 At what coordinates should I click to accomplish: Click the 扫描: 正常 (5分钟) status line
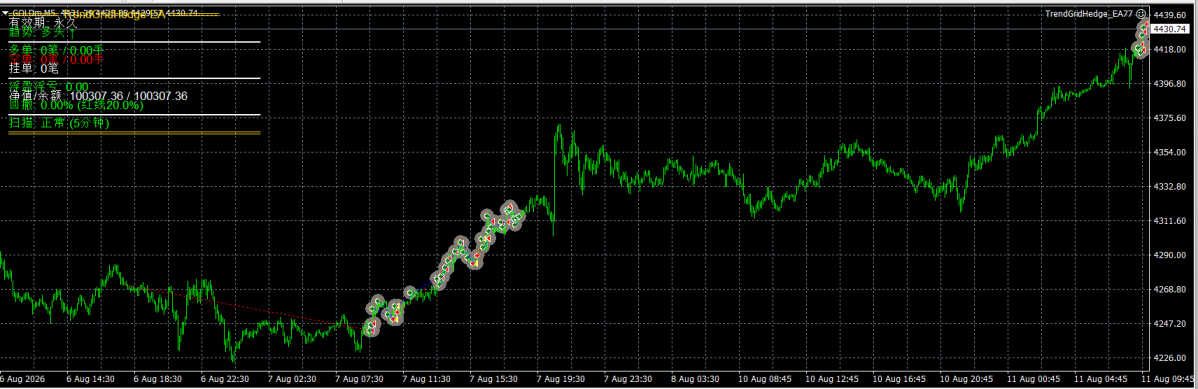[x=60, y=123]
